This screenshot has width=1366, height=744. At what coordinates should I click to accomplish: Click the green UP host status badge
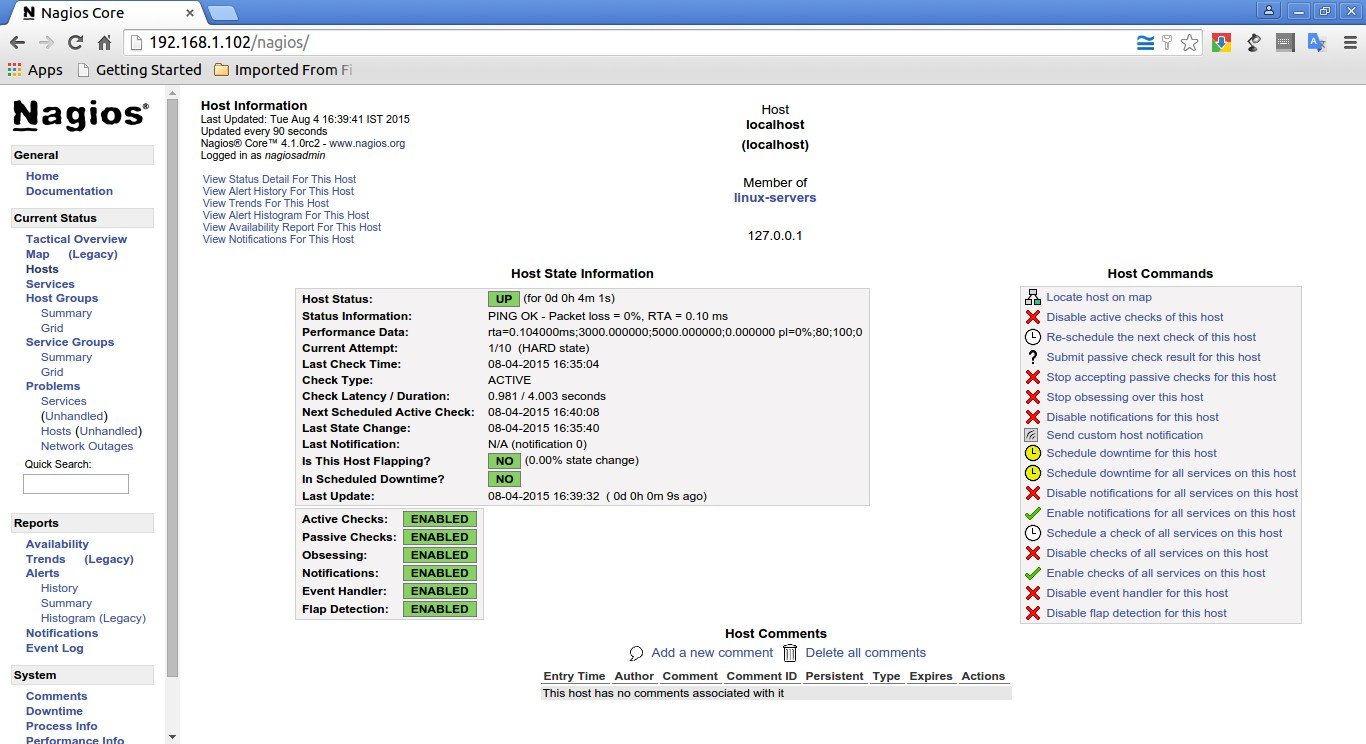pyautogui.click(x=504, y=299)
